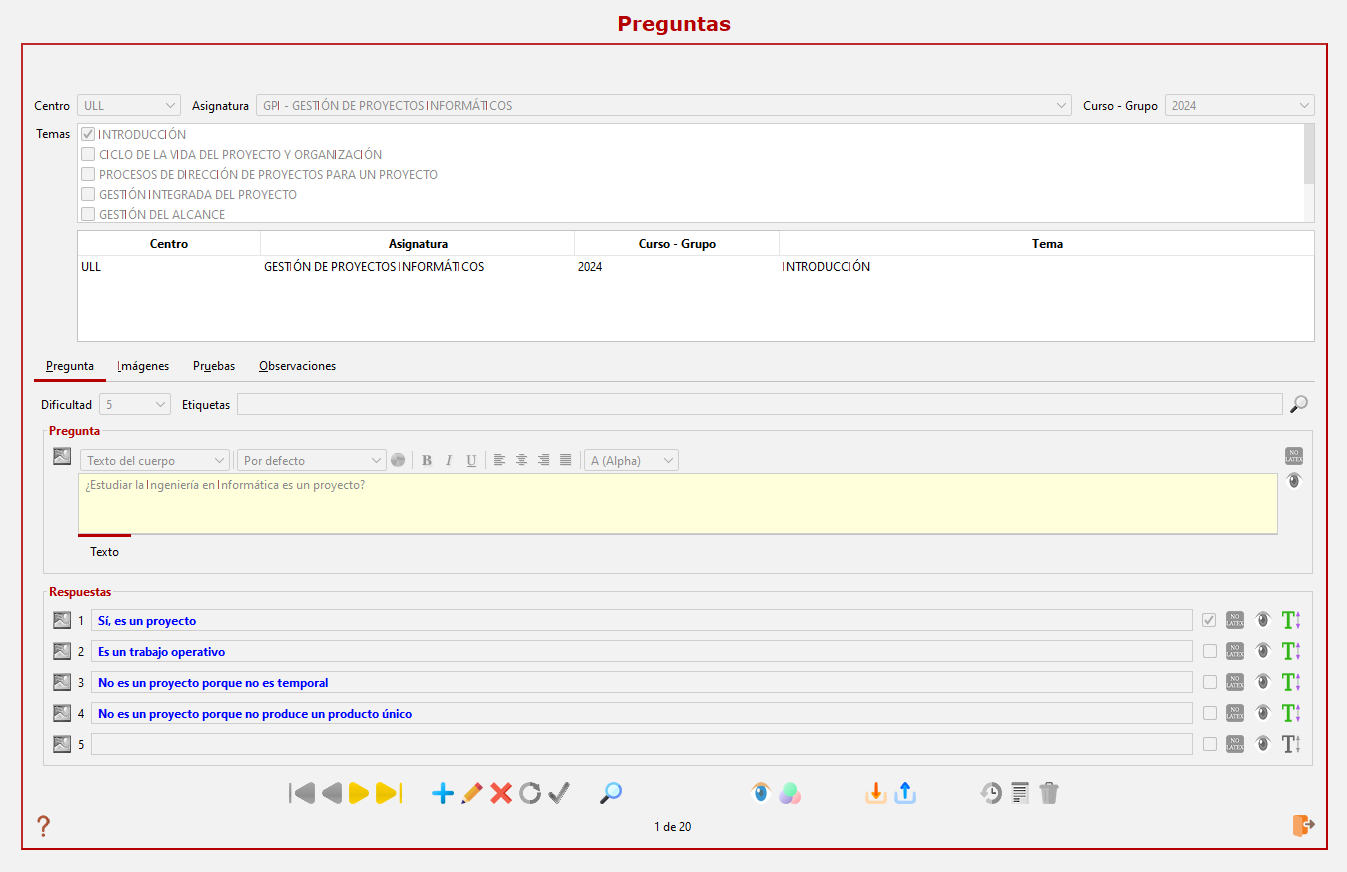Open the Por defecto font dropdown

coord(311,460)
